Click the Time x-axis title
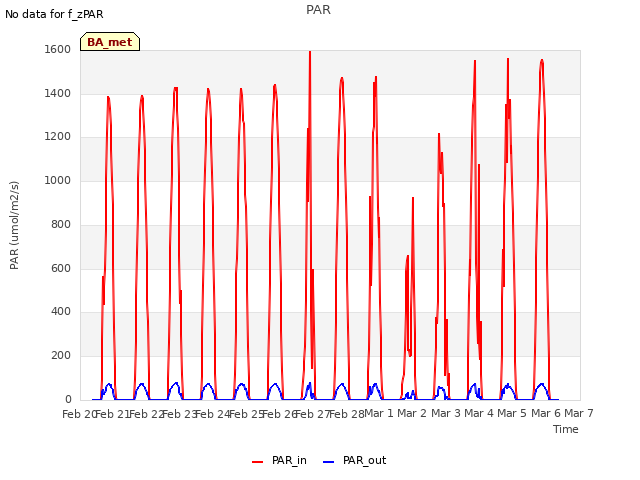 pyautogui.click(x=566, y=429)
